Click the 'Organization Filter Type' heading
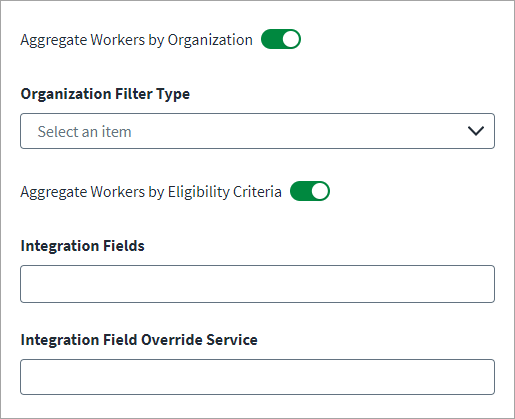Viewport: 515px width, 419px height. pos(105,94)
